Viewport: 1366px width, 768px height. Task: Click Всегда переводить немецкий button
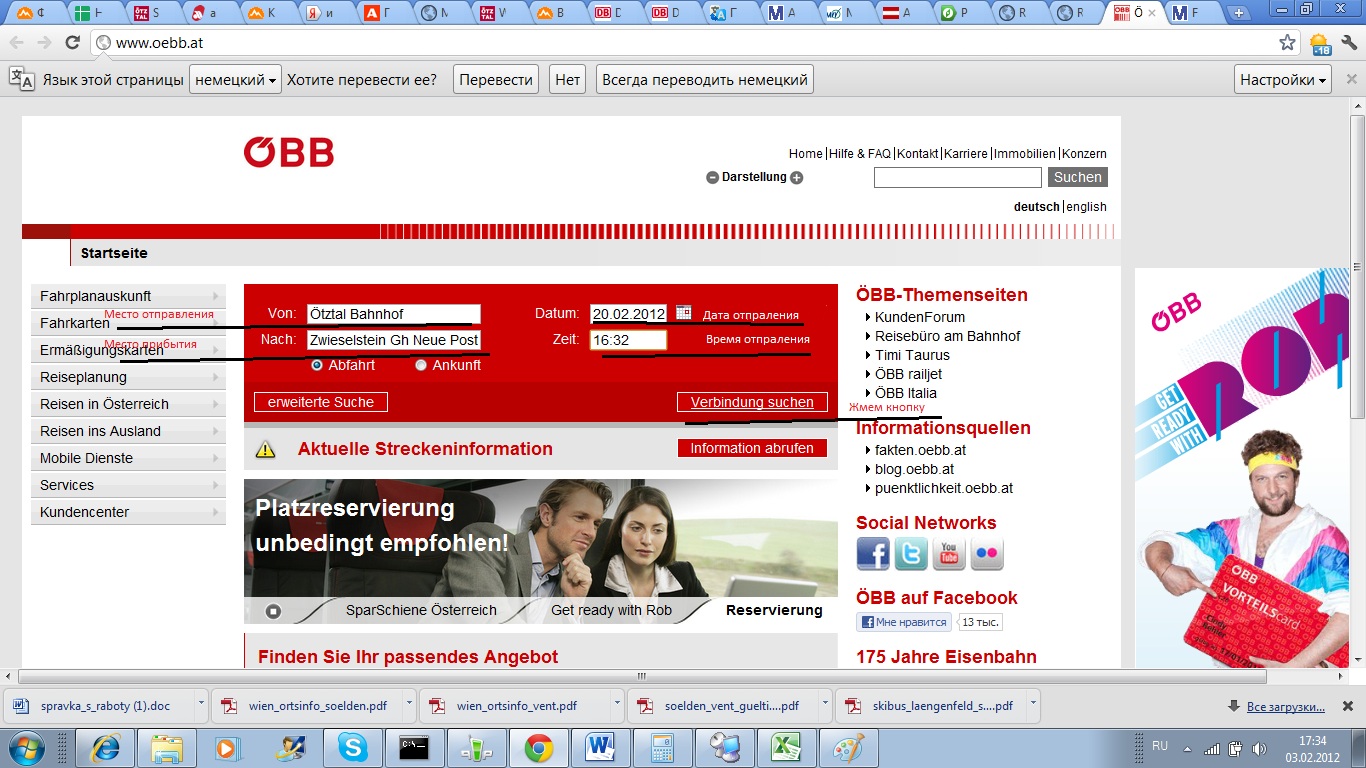(x=705, y=80)
